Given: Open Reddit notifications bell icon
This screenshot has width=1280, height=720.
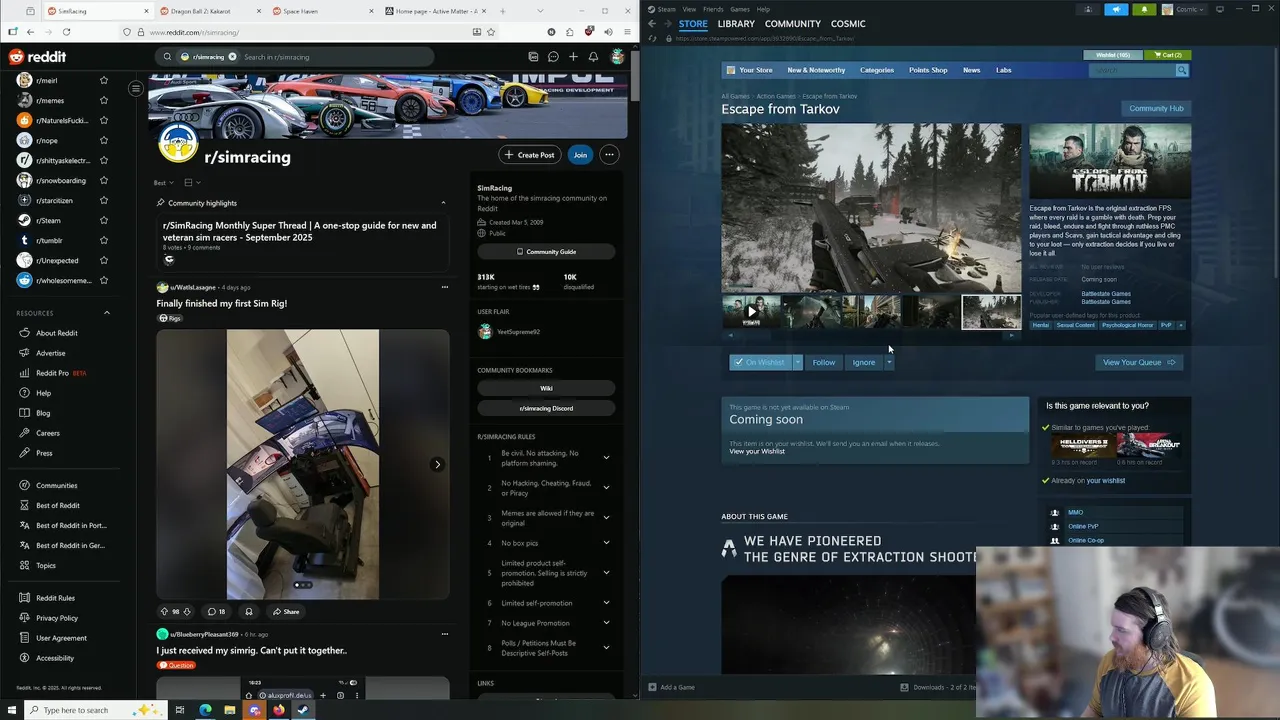Looking at the screenshot, I should 593,57.
